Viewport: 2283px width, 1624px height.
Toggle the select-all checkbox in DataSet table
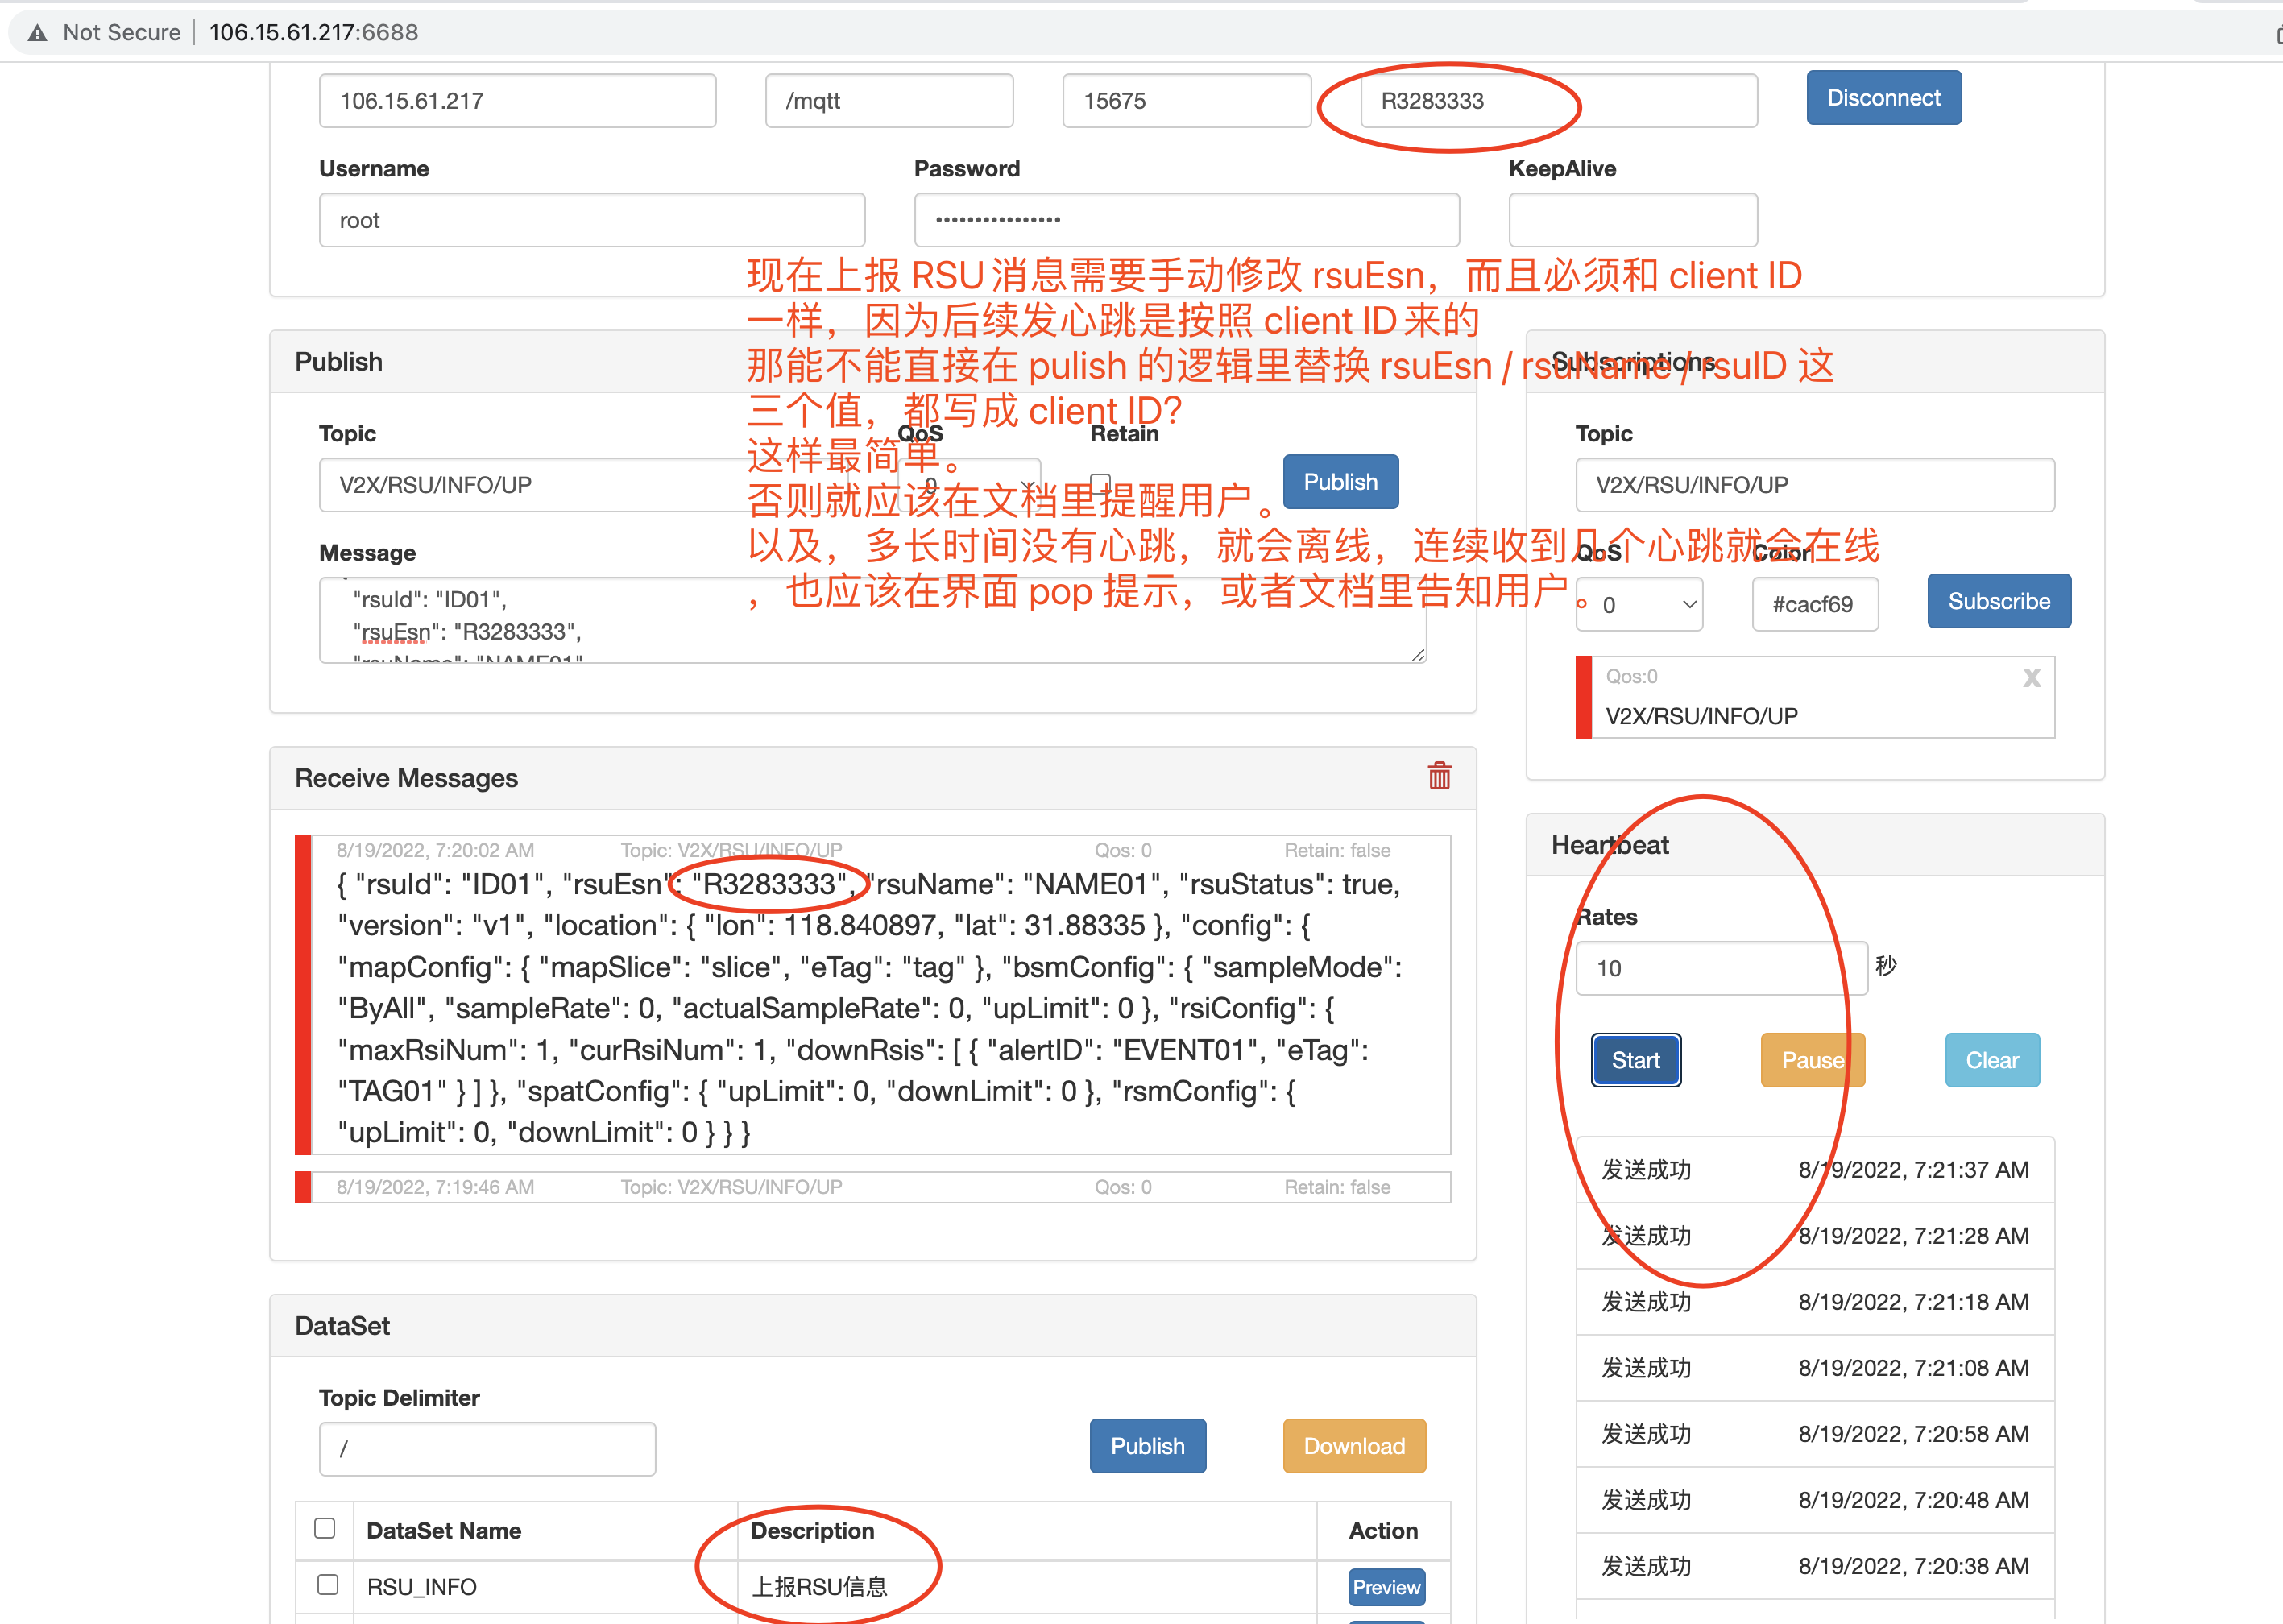click(x=325, y=1528)
